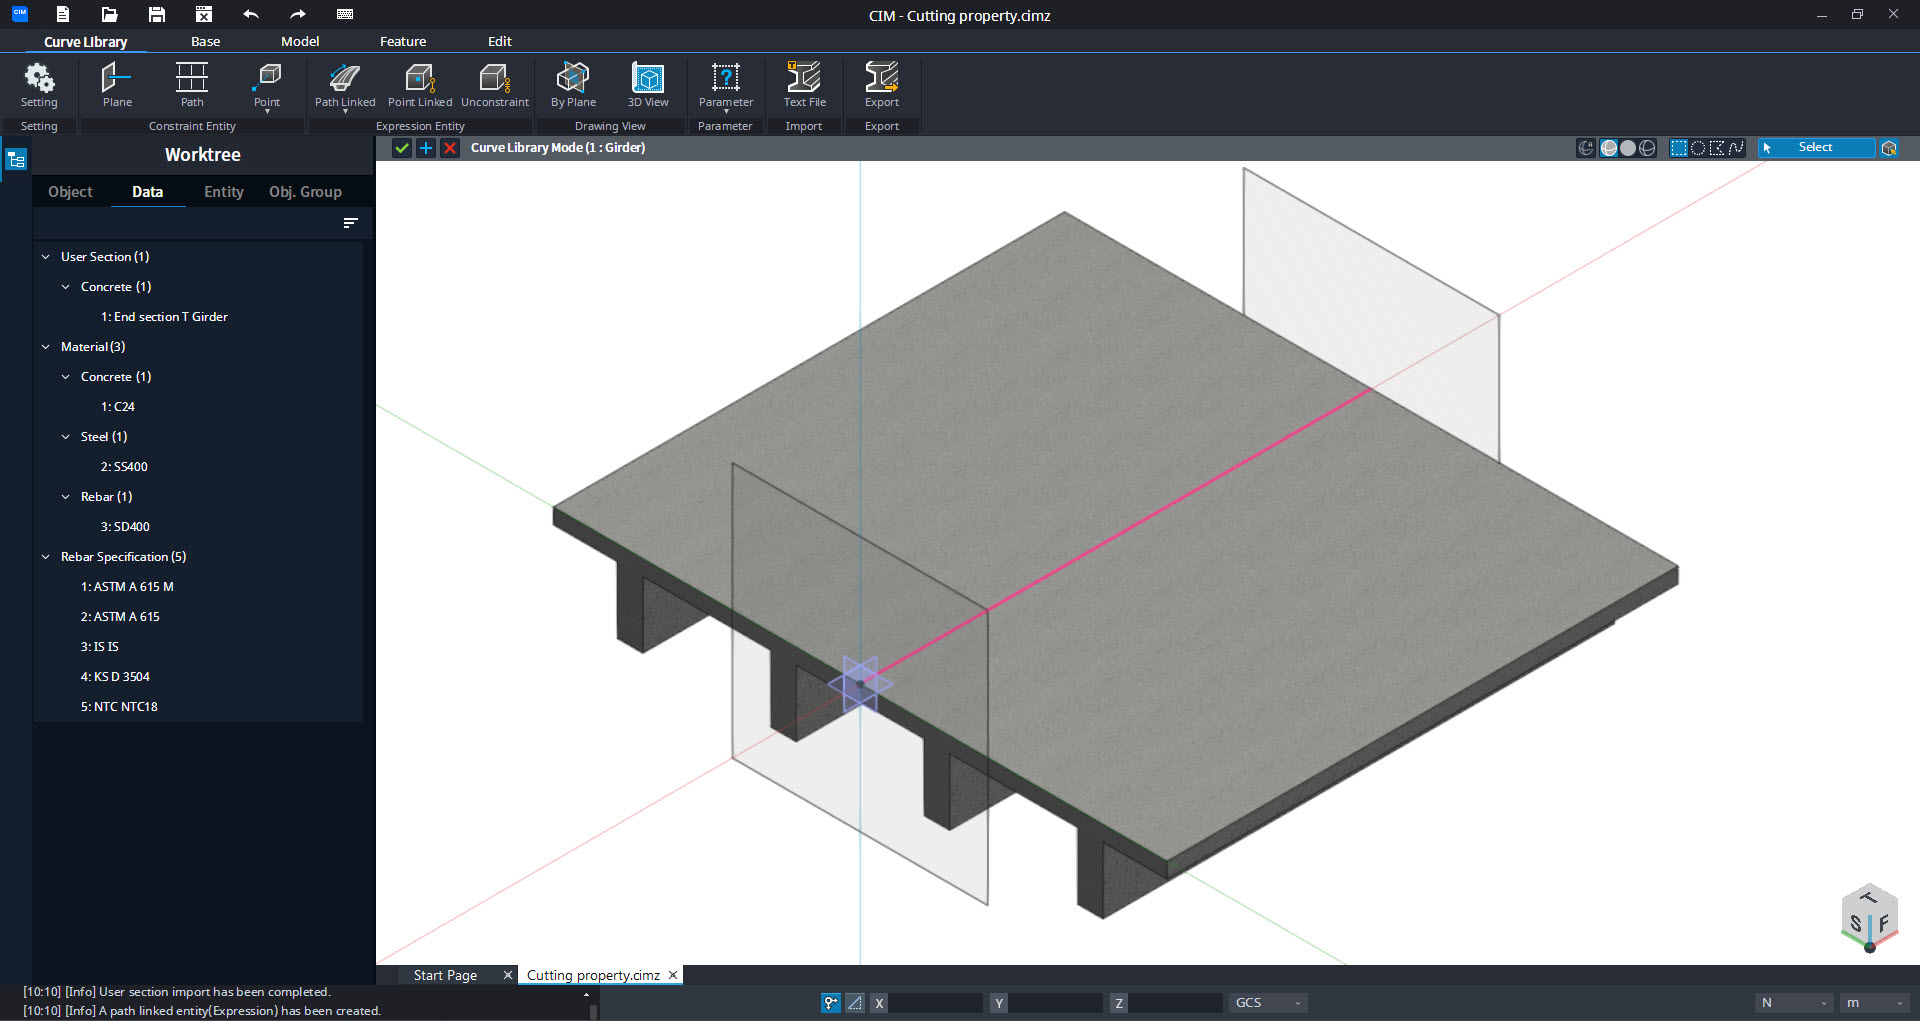The image size is (1920, 1021).
Task: Click the Select mode button
Action: (1816, 148)
